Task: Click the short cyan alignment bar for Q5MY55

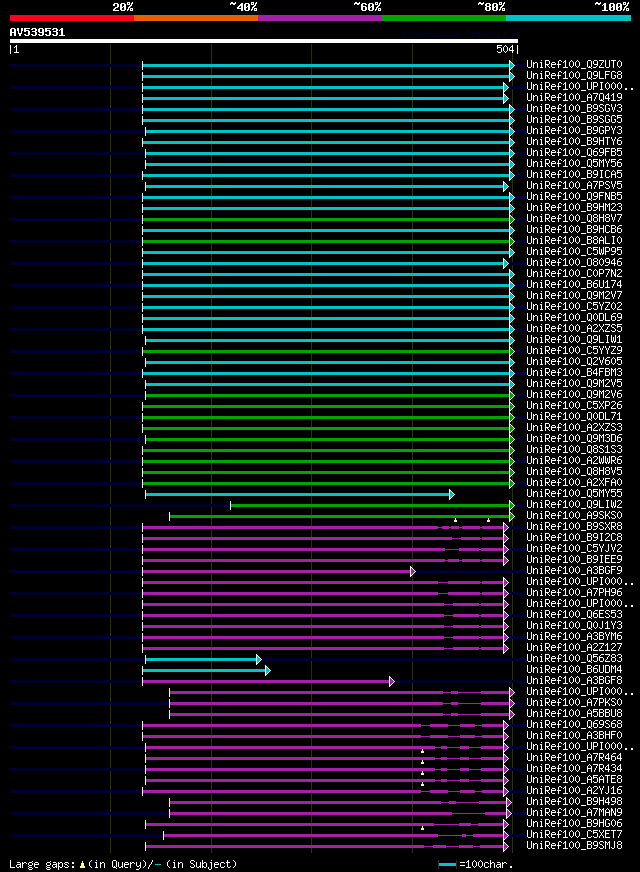Action: click(x=300, y=494)
